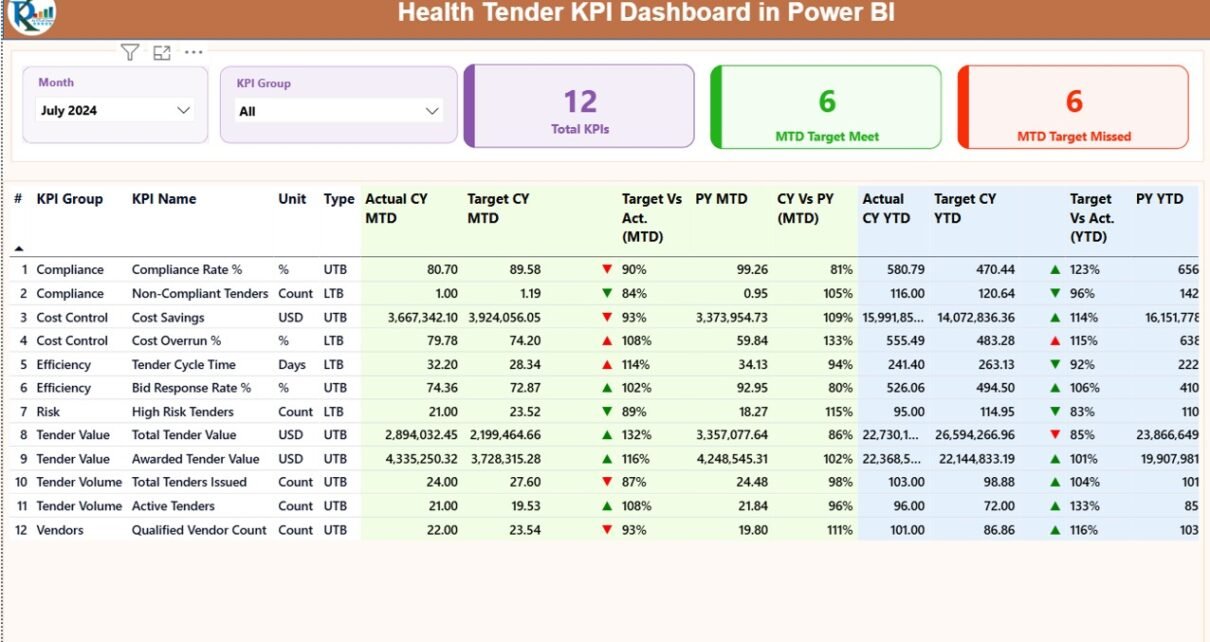Click the dashboard logo in the header
The width and height of the screenshot is (1210, 642).
pos(30,15)
